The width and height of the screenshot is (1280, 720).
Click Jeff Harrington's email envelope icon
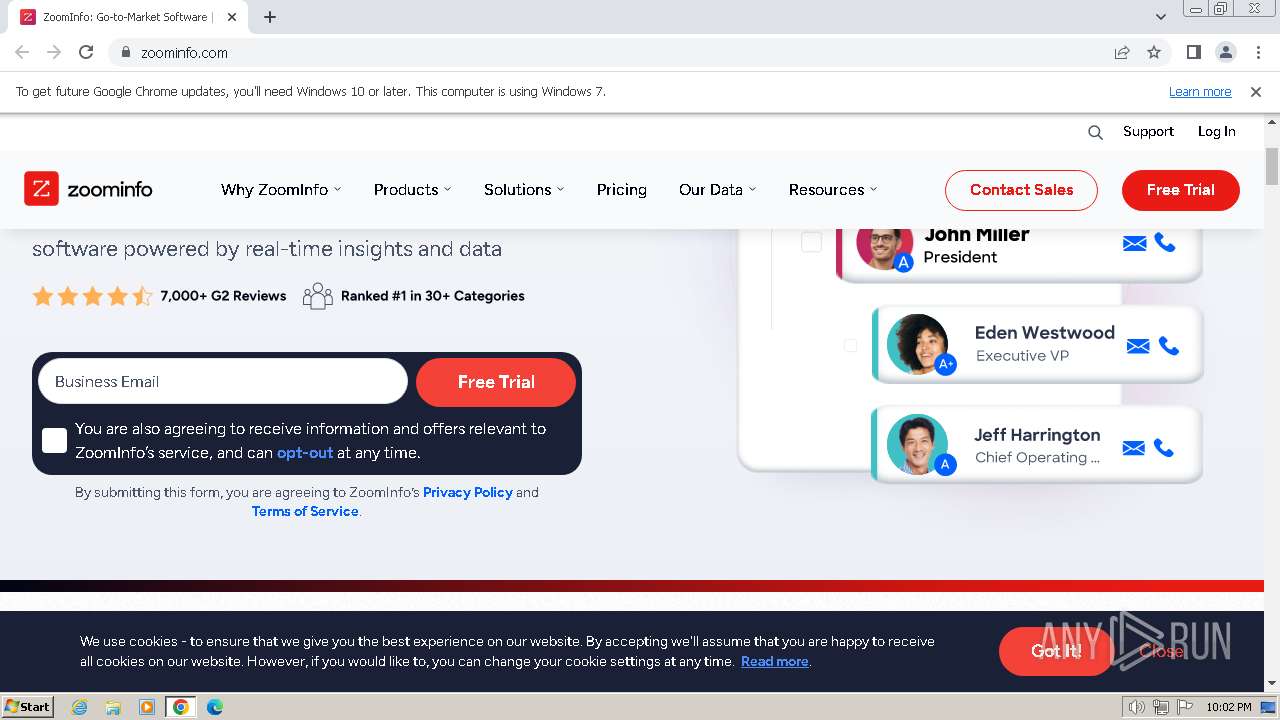[x=1133, y=448]
